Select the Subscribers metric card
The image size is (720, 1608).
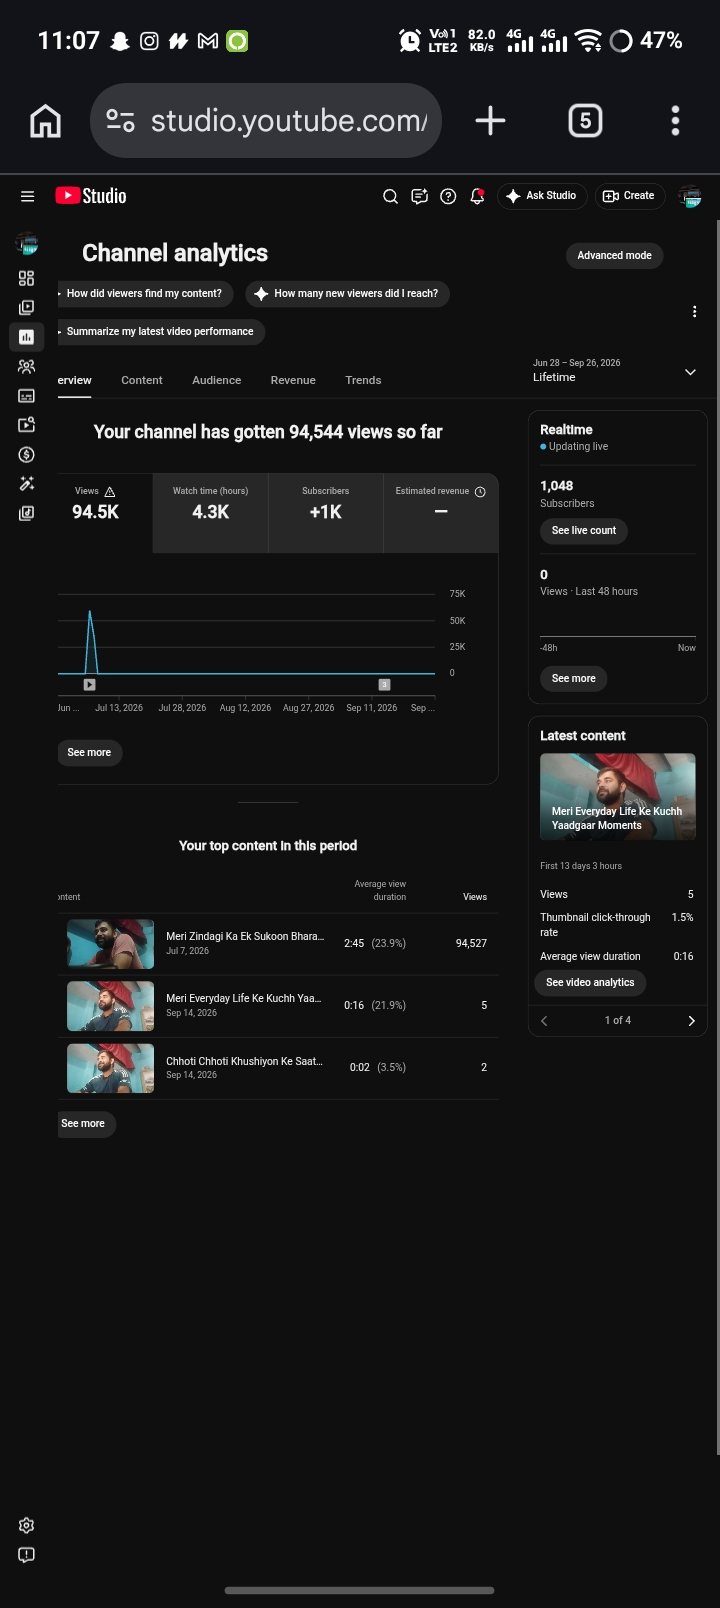click(326, 513)
